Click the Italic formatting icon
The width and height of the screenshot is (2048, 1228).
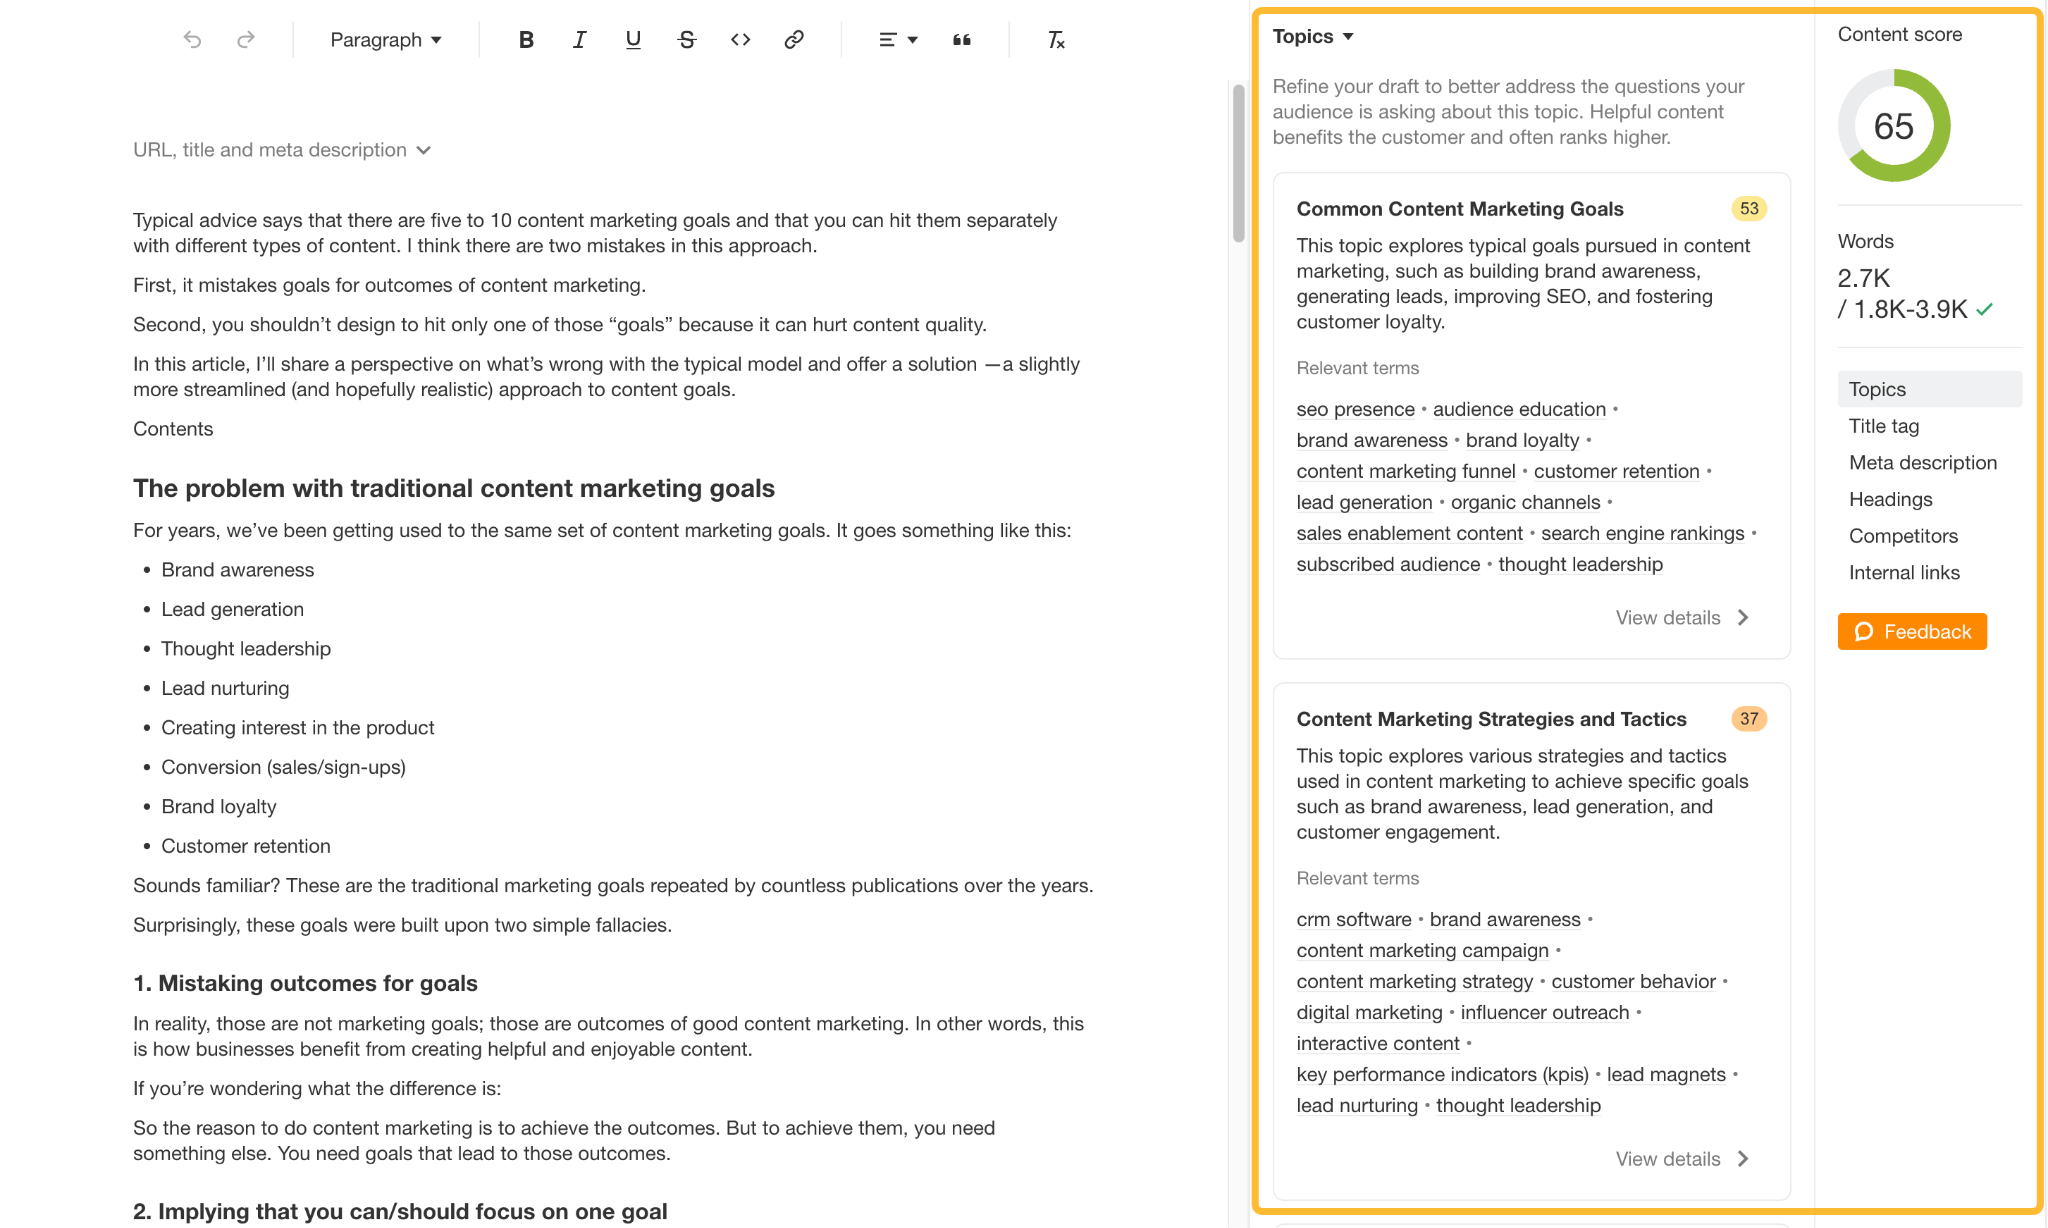click(579, 39)
